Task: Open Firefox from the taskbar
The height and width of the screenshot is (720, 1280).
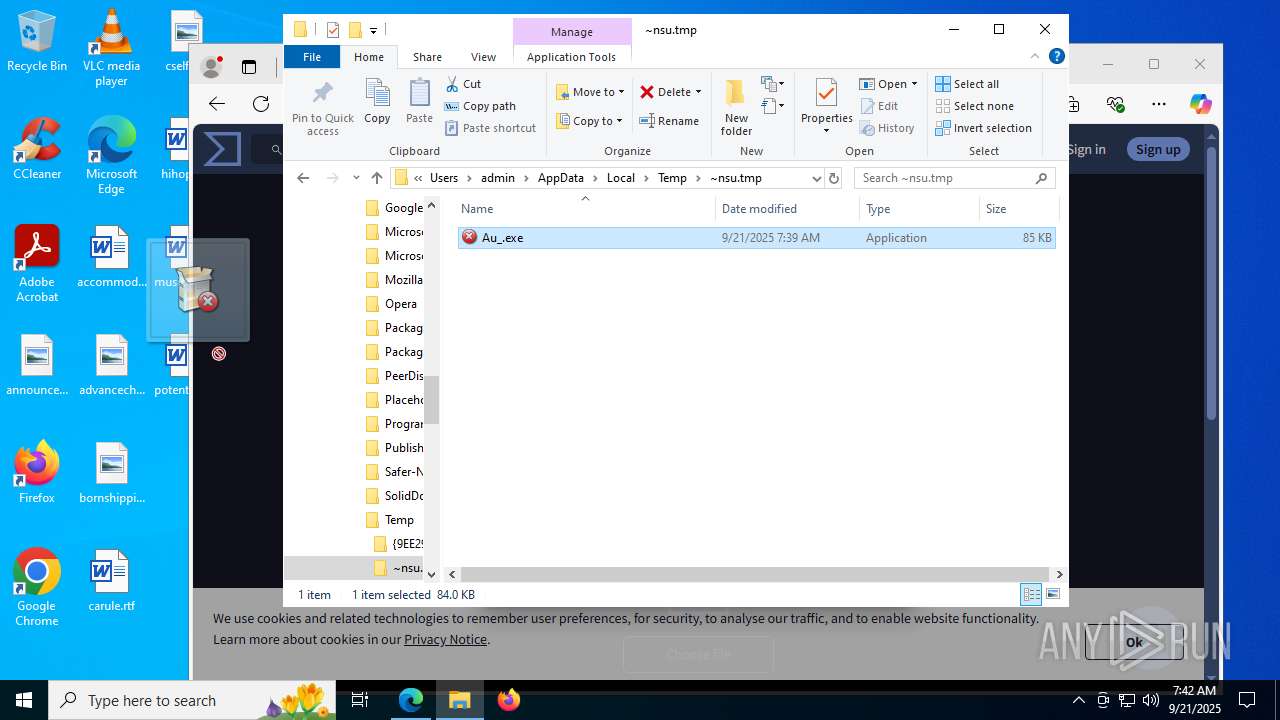Action: [x=508, y=700]
